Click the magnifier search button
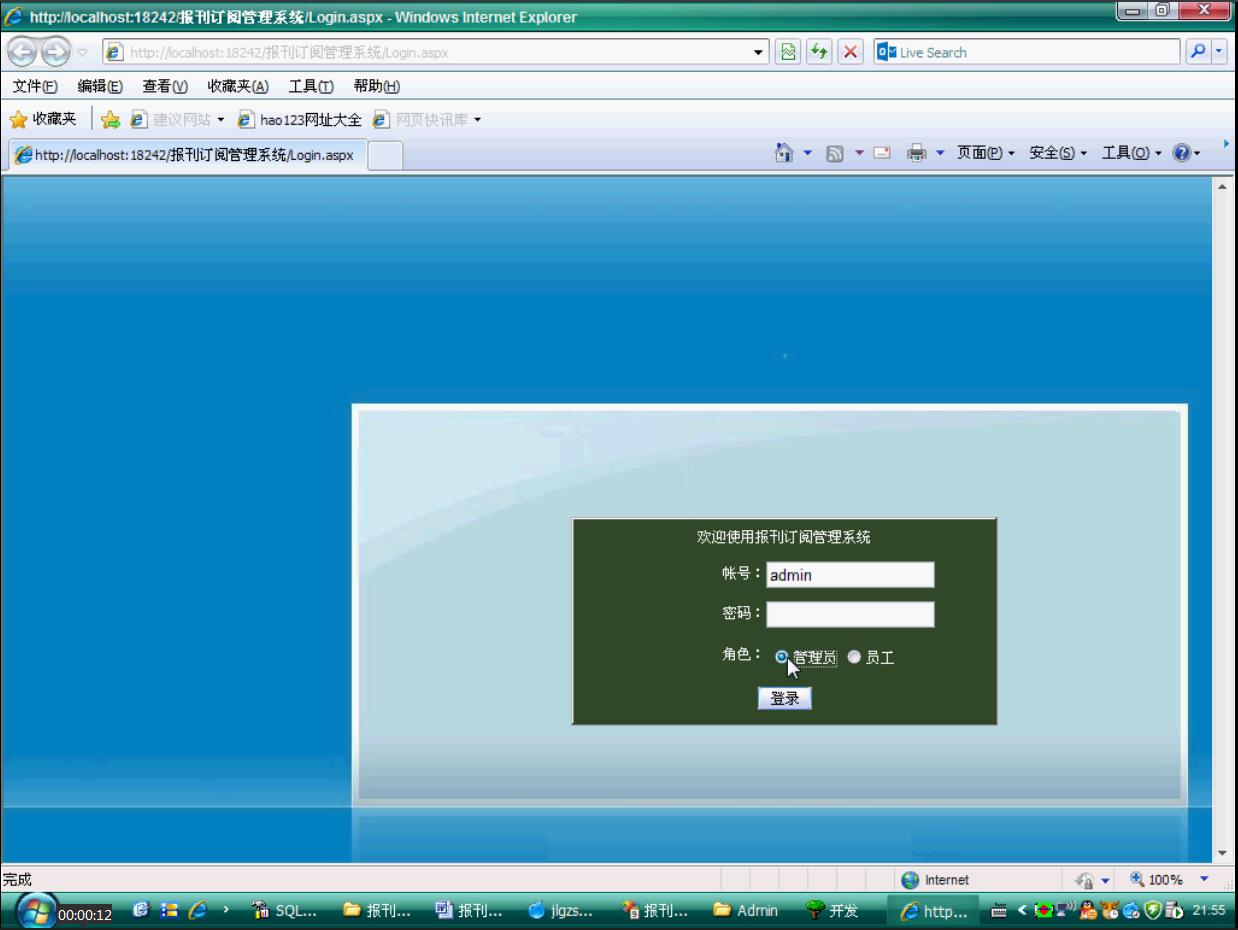Viewport: 1238px width, 930px height. click(x=1197, y=53)
